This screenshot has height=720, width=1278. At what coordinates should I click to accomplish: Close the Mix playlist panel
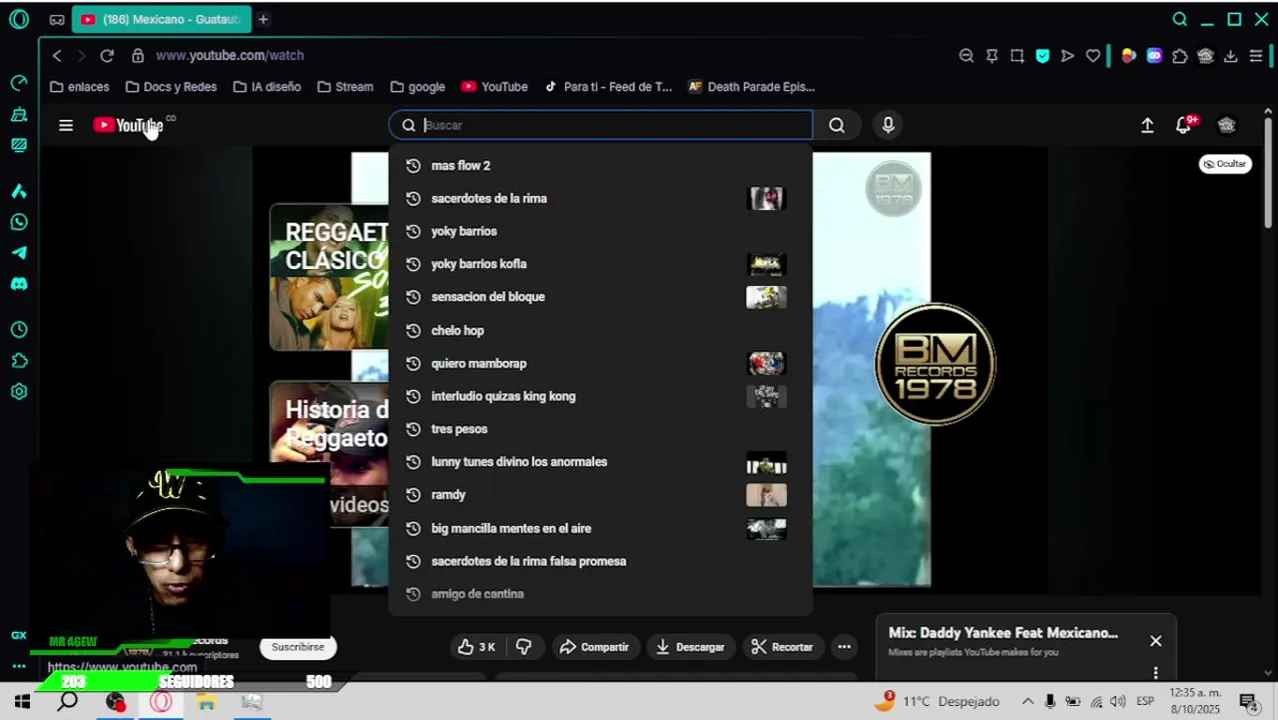(x=1156, y=641)
